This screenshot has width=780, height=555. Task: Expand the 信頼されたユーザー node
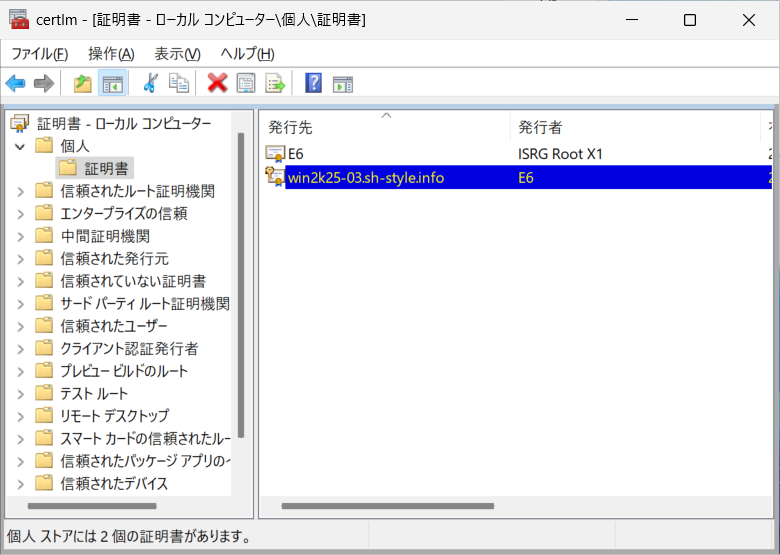pos(20,326)
